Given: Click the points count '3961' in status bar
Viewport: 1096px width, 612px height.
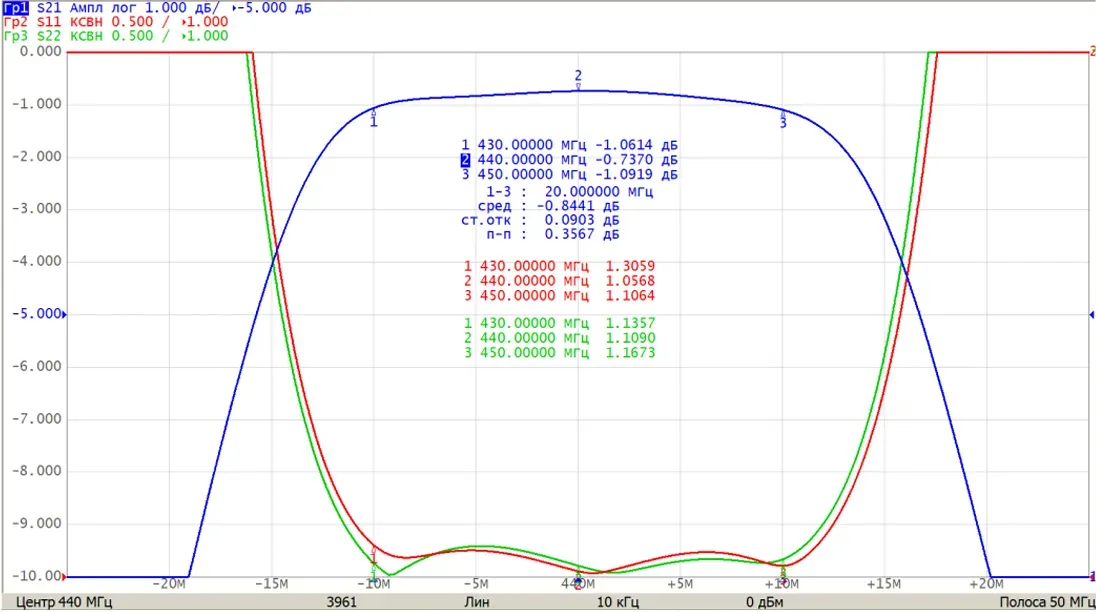Looking at the screenshot, I should click(x=341, y=602).
